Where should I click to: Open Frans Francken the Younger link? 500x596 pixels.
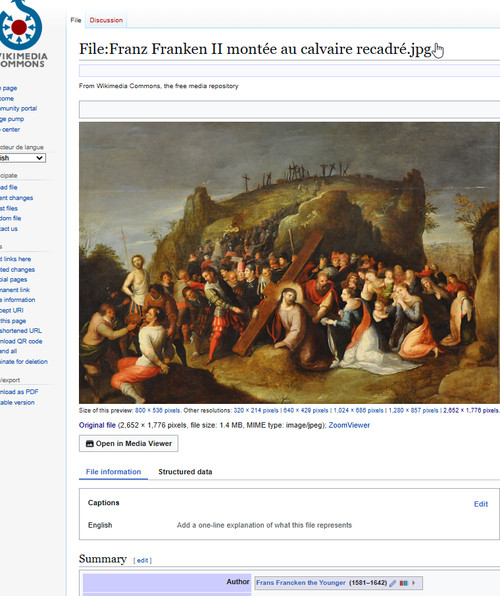(x=300, y=583)
